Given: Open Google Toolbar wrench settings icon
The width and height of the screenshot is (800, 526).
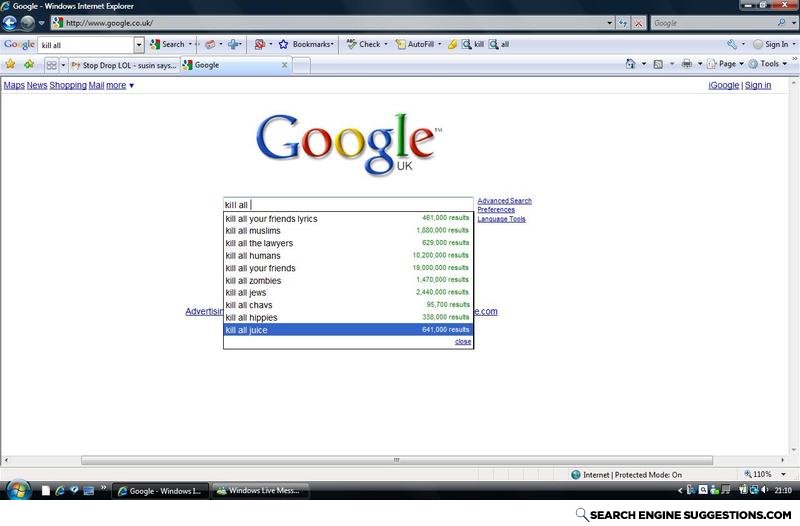Looking at the screenshot, I should [x=732, y=44].
